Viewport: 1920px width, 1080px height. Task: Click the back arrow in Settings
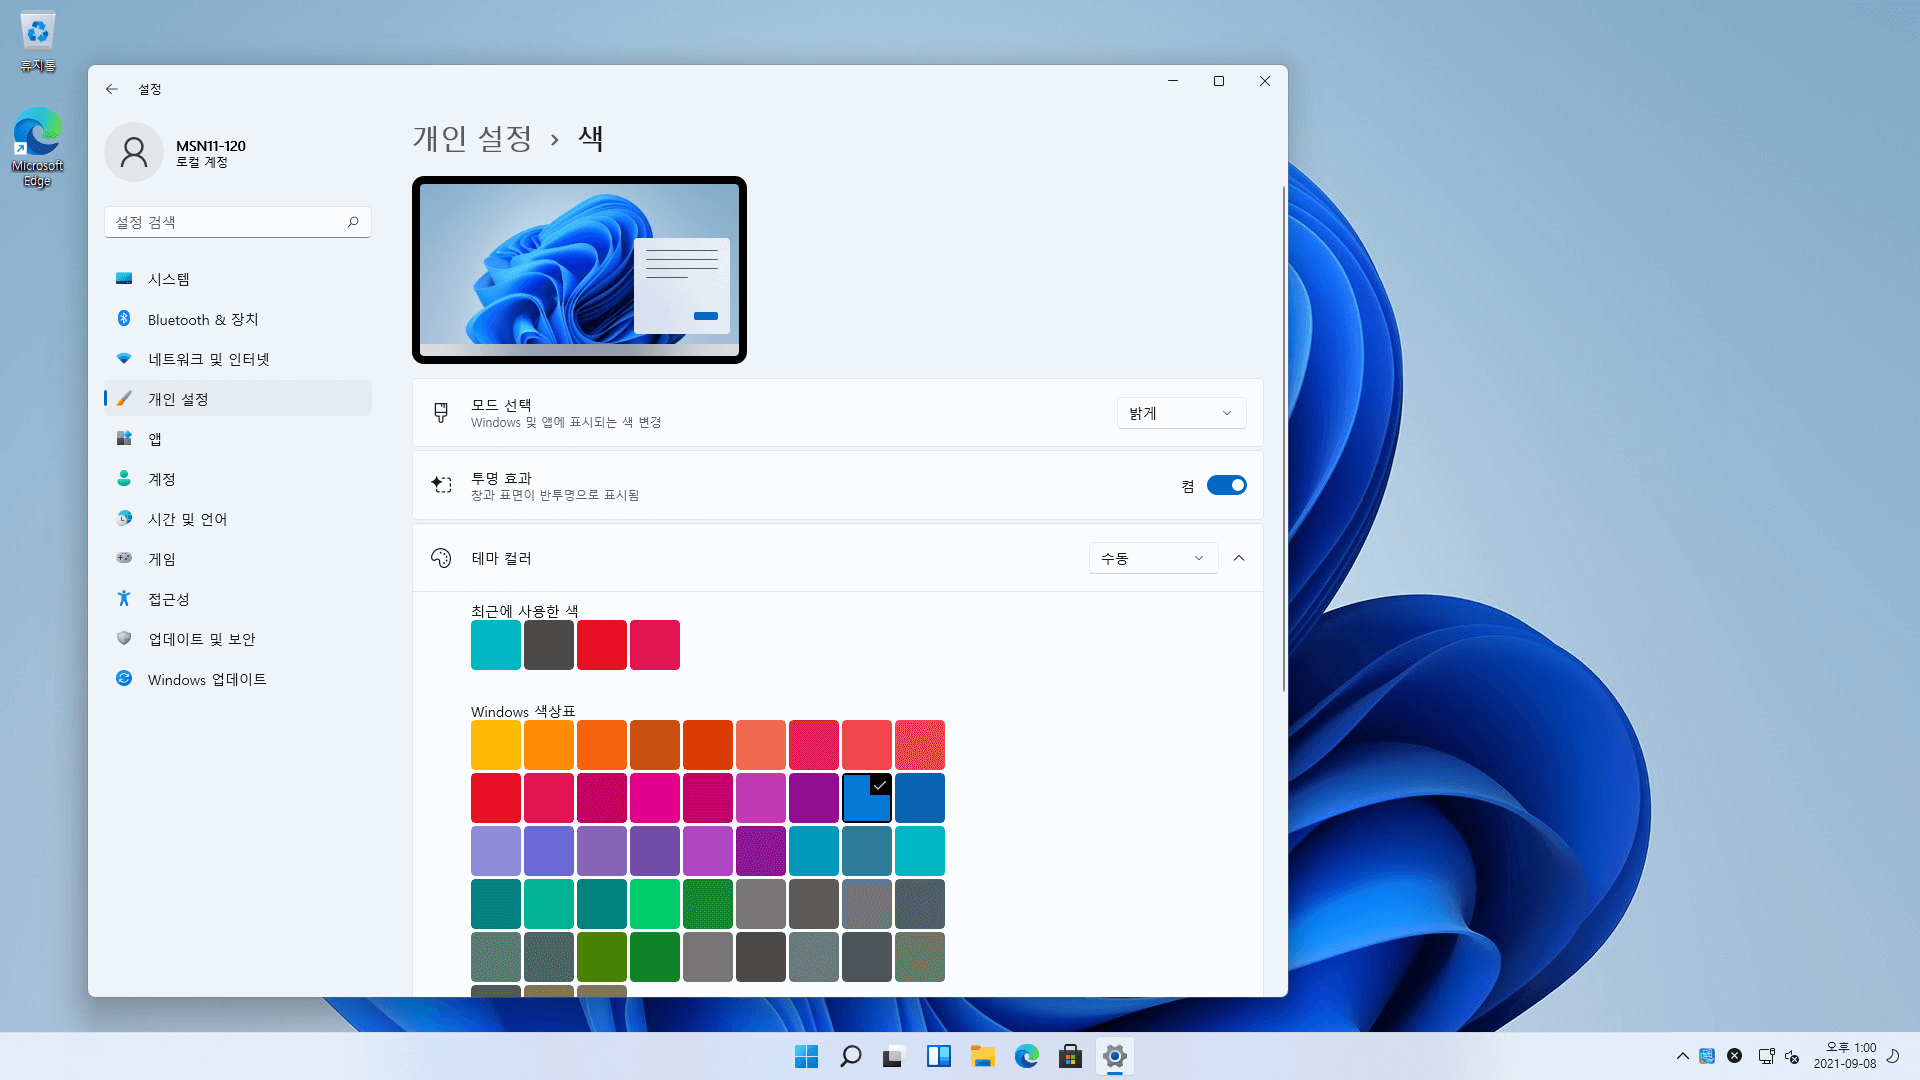(x=112, y=89)
